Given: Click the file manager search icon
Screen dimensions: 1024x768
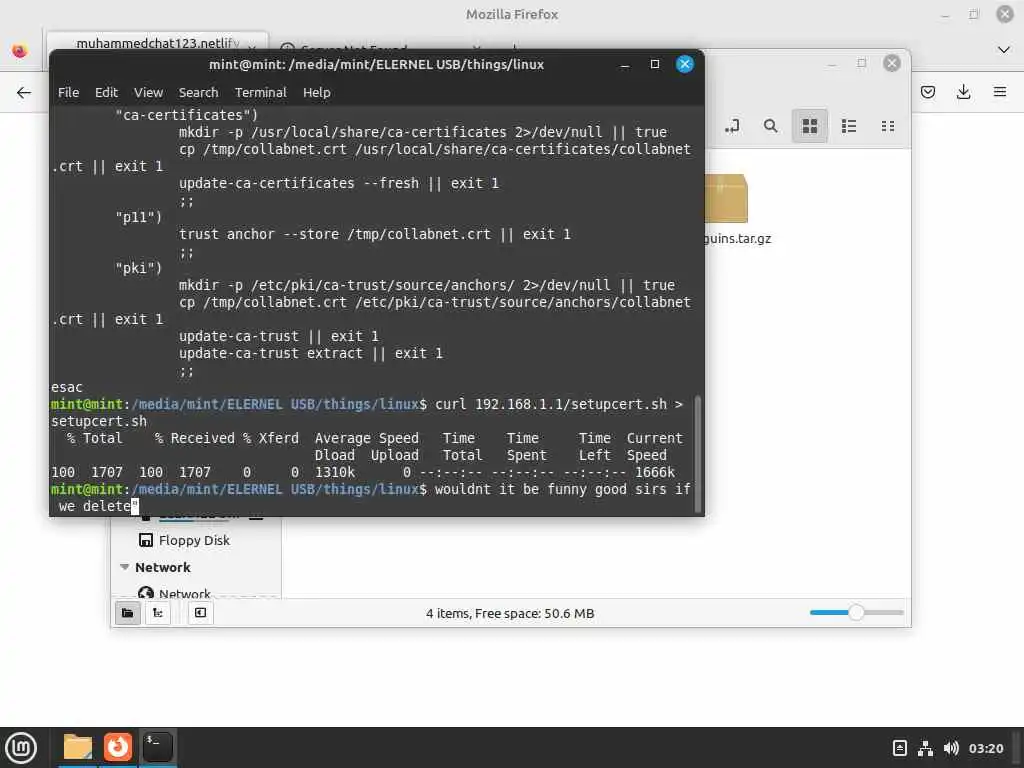Looking at the screenshot, I should 771,126.
